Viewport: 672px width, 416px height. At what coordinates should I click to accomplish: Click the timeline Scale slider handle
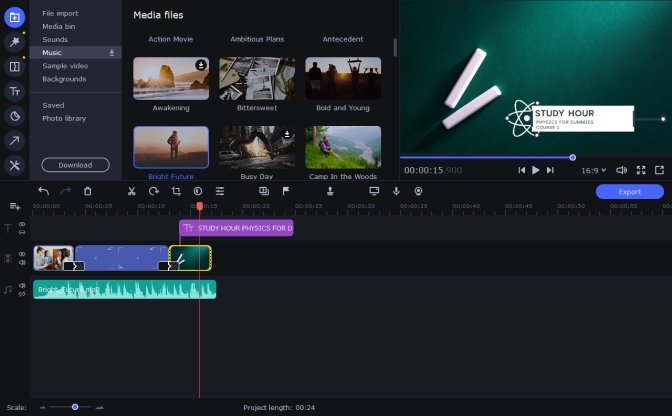pos(75,407)
